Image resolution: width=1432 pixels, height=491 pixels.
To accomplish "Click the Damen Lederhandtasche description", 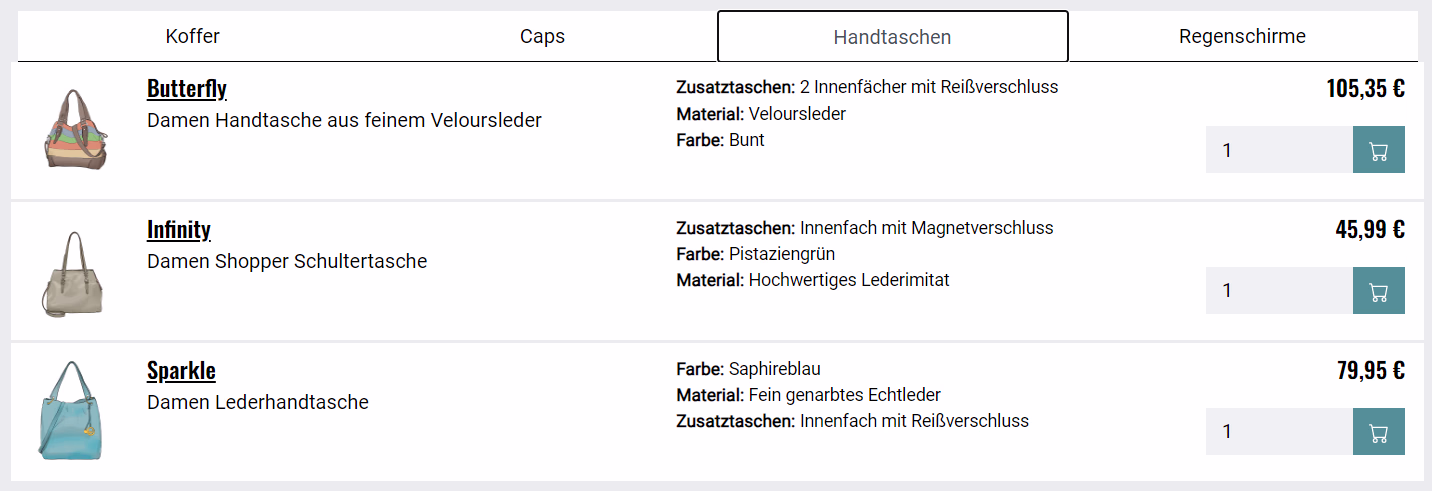I will pos(258,403).
